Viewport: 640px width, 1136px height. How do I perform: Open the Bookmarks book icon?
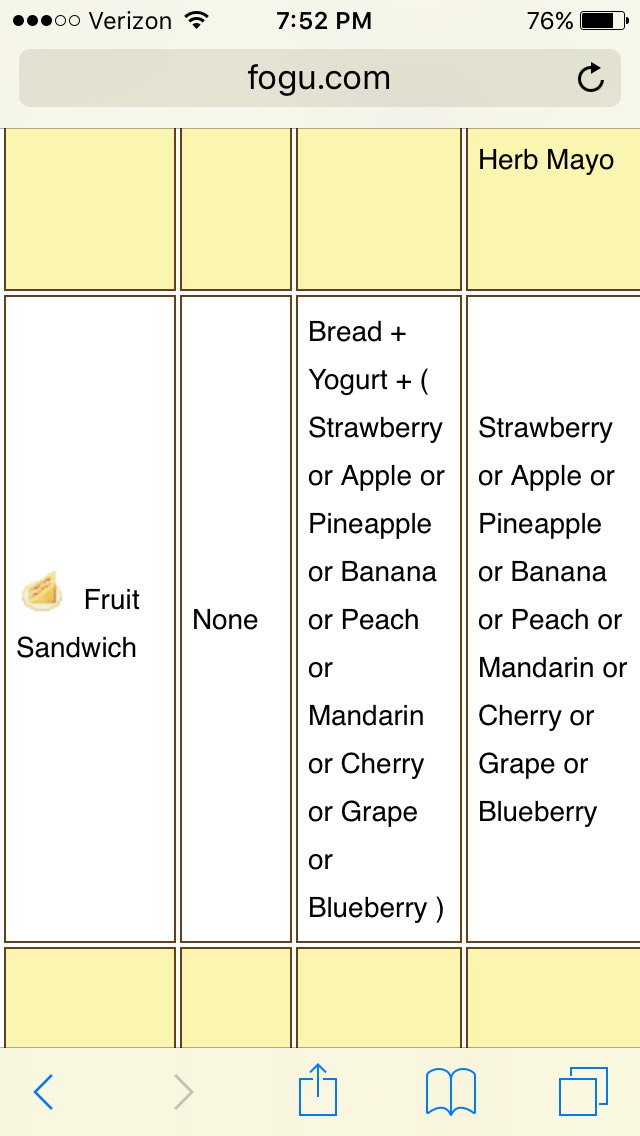coord(449,1090)
